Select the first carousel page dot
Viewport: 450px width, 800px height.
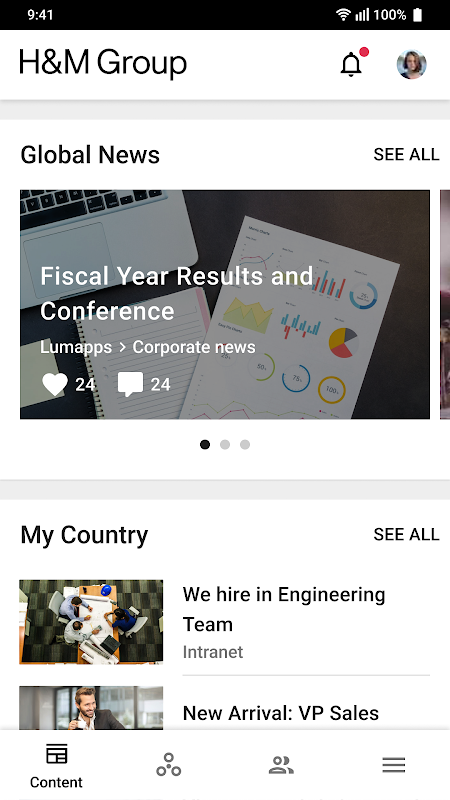(x=205, y=444)
